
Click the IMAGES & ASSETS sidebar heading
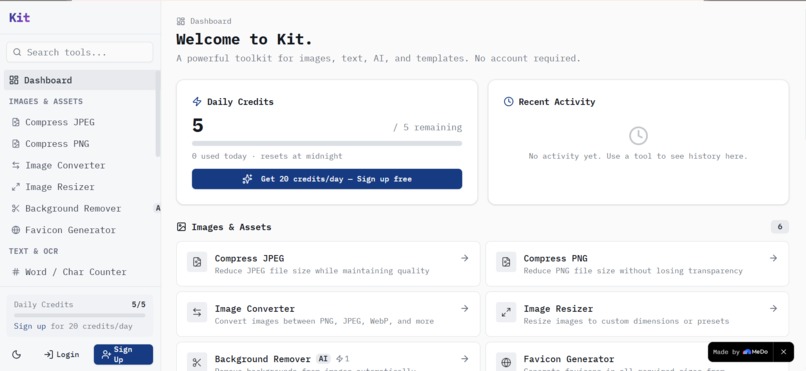[46, 101]
